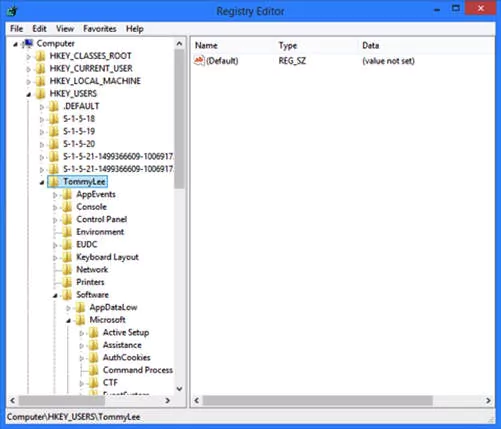Collapse the HKEY_USERS key

pos(29,95)
